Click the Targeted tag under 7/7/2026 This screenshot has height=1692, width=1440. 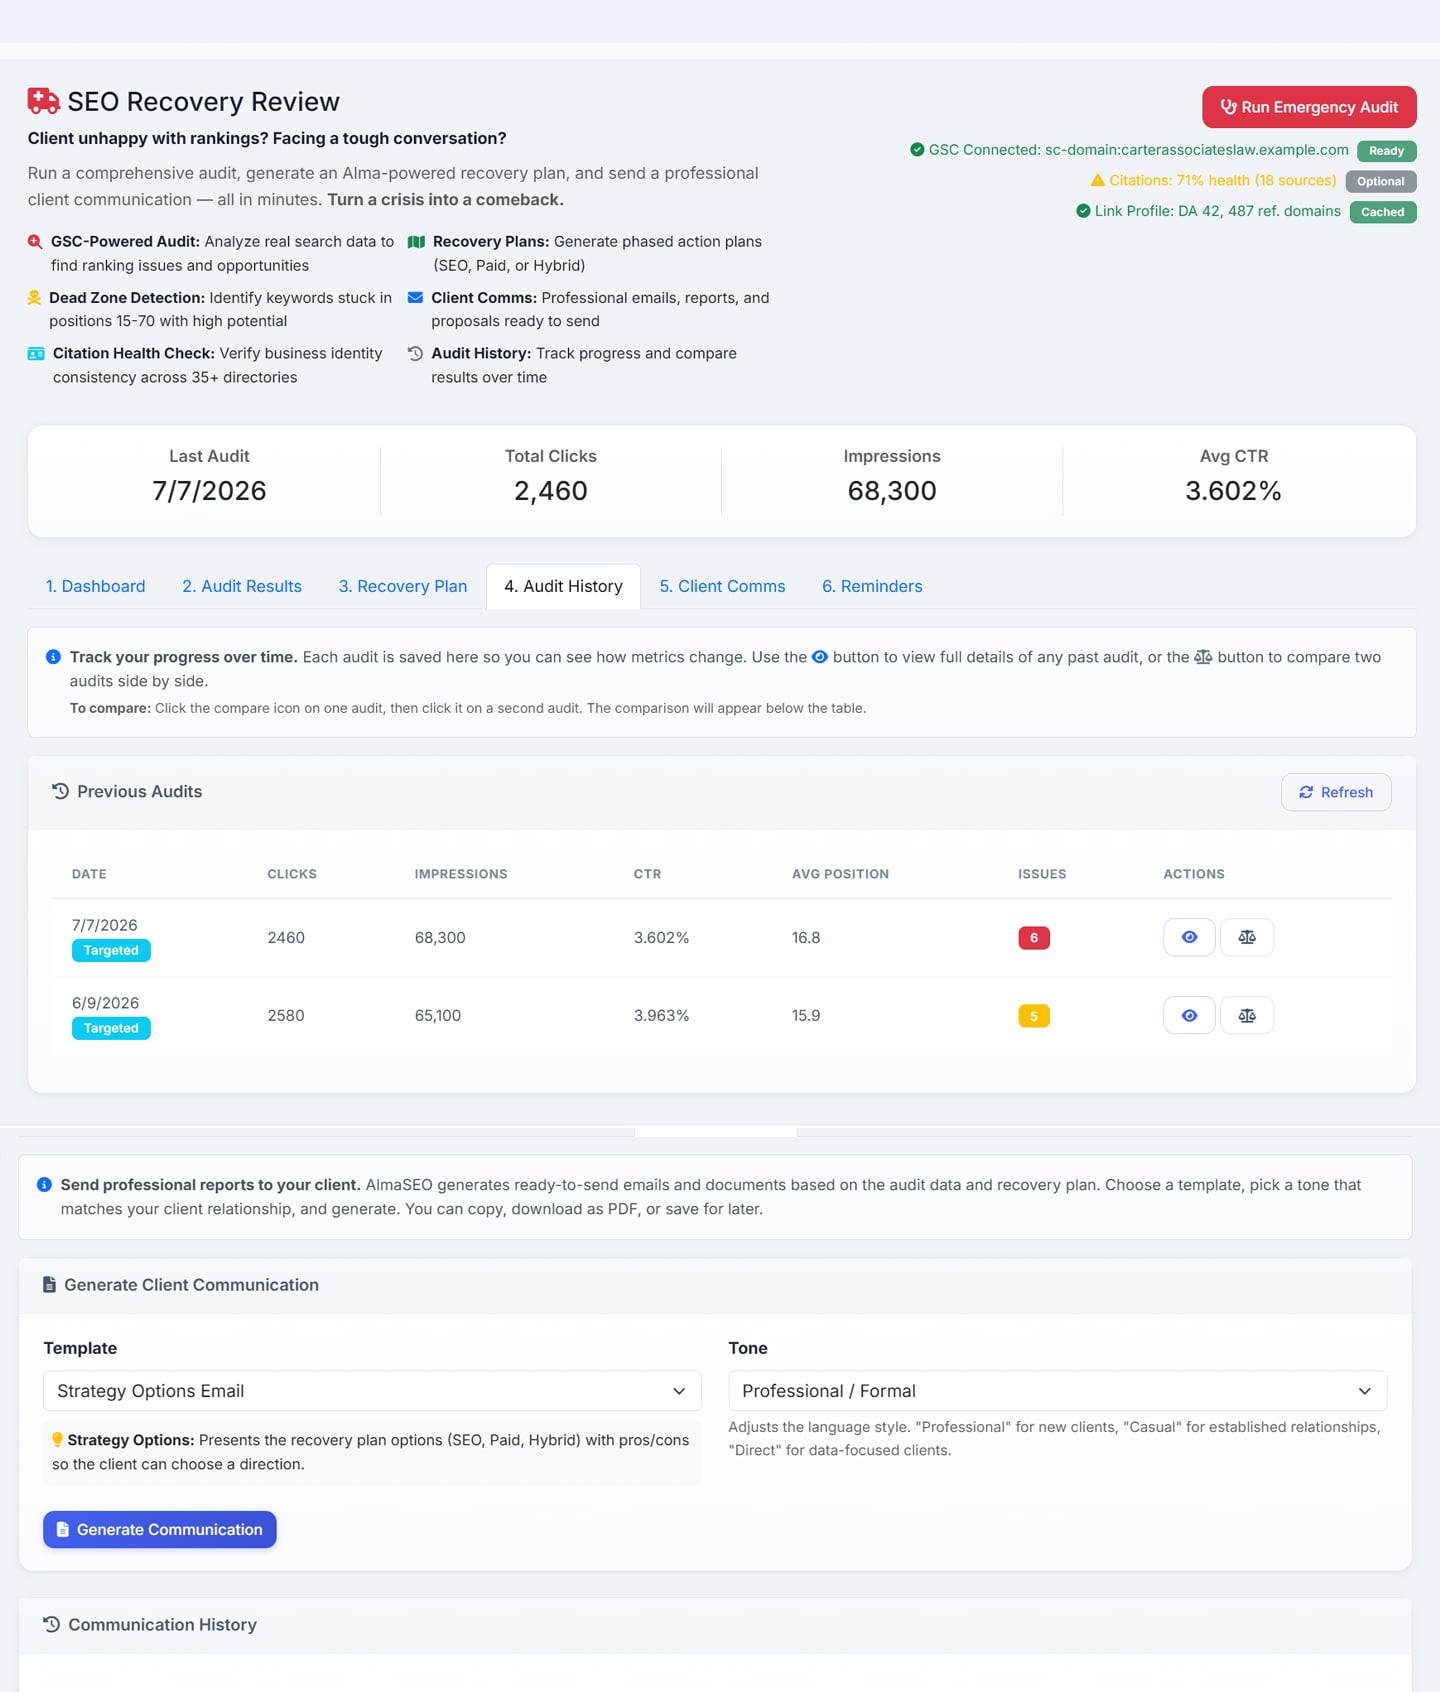tap(111, 950)
